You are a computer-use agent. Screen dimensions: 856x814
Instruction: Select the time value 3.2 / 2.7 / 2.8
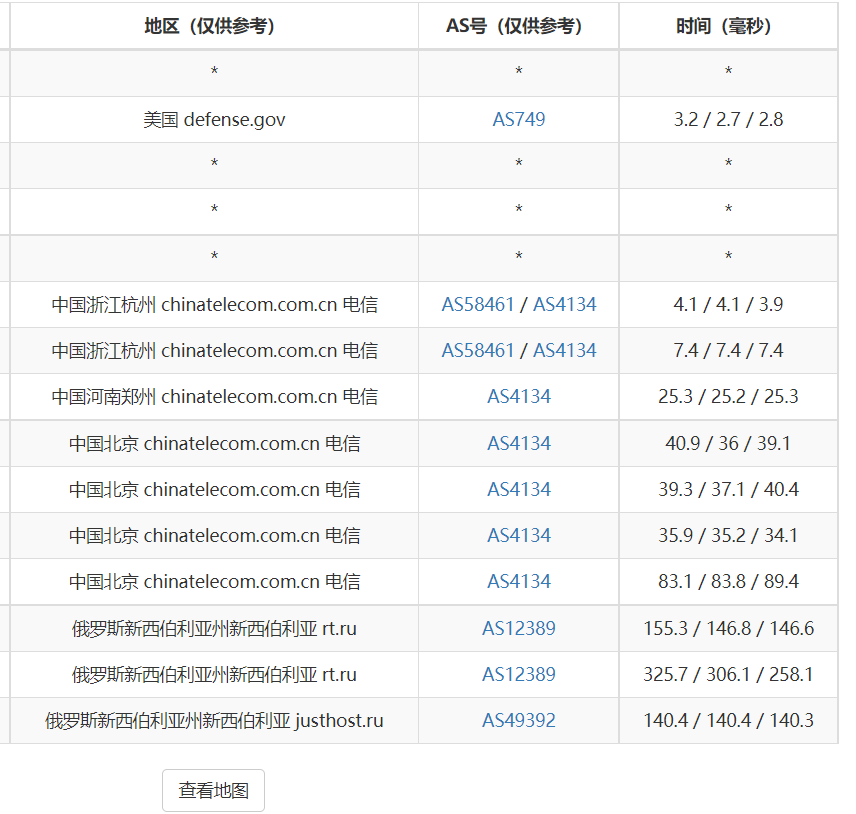point(728,120)
